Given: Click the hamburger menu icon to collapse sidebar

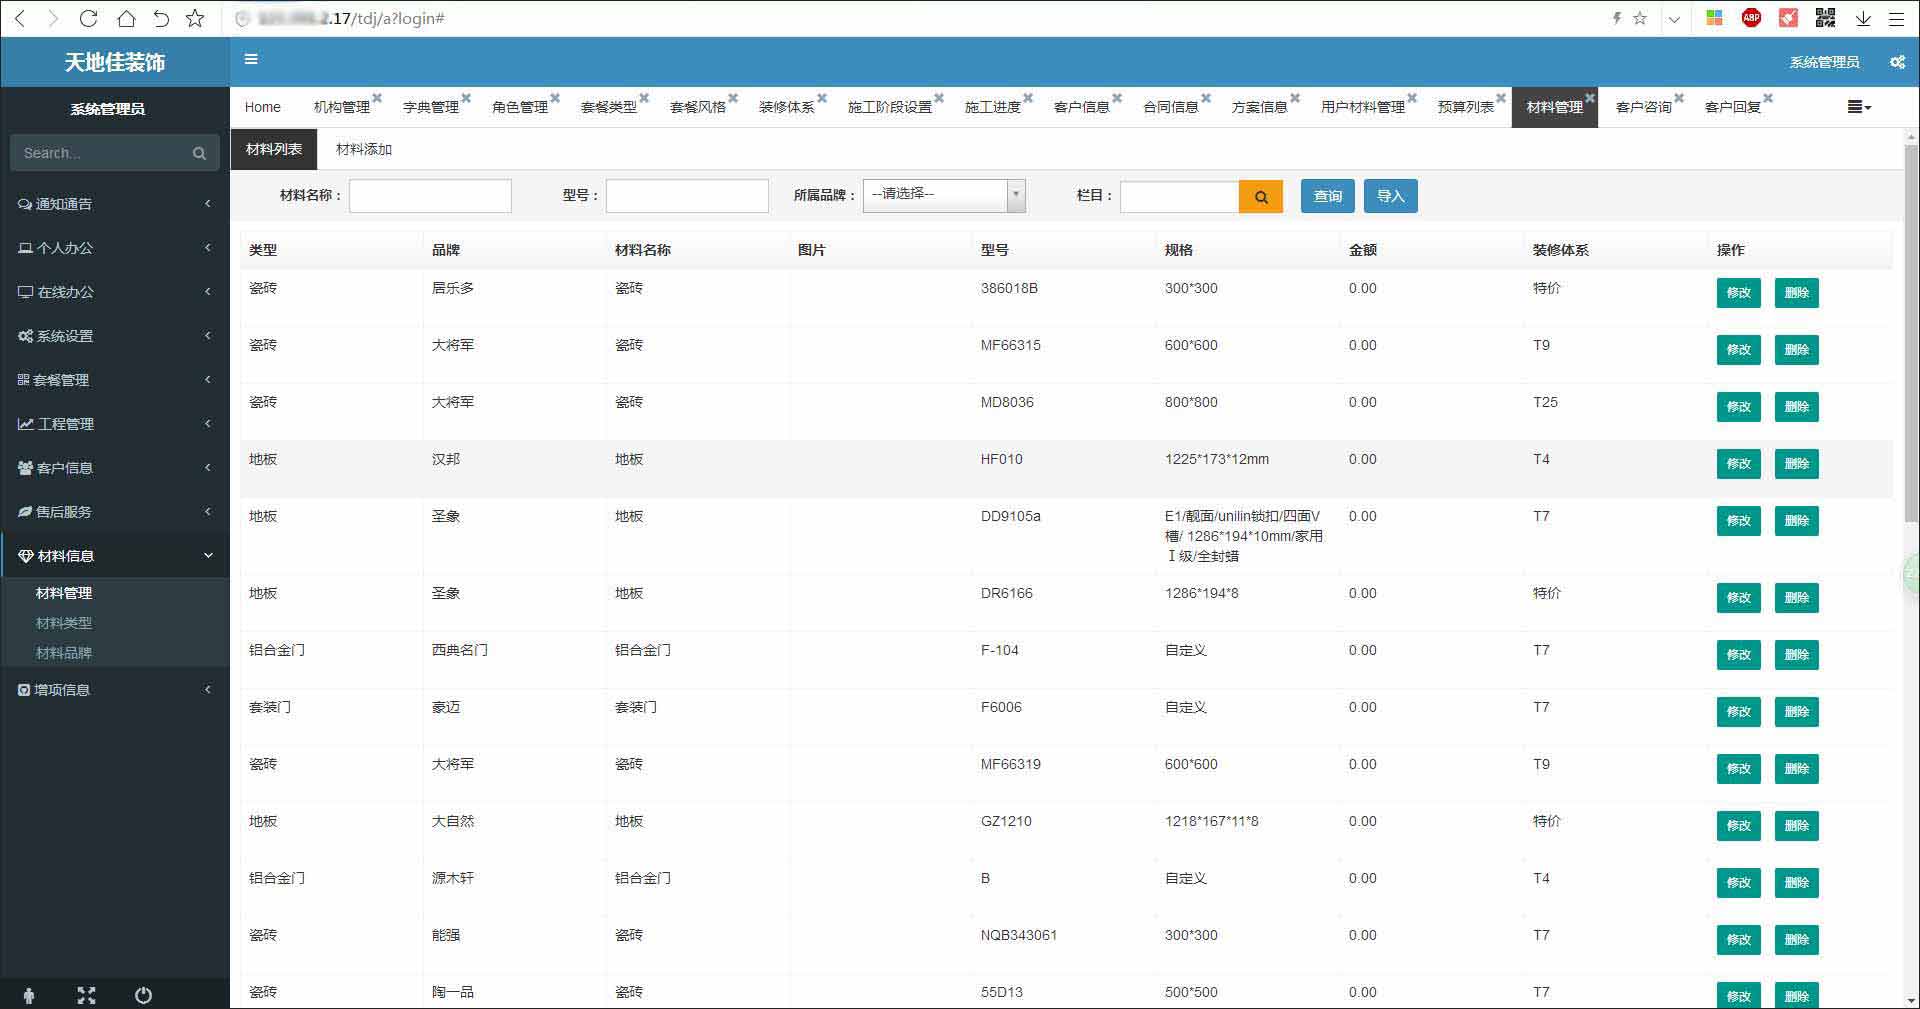Looking at the screenshot, I should [251, 60].
